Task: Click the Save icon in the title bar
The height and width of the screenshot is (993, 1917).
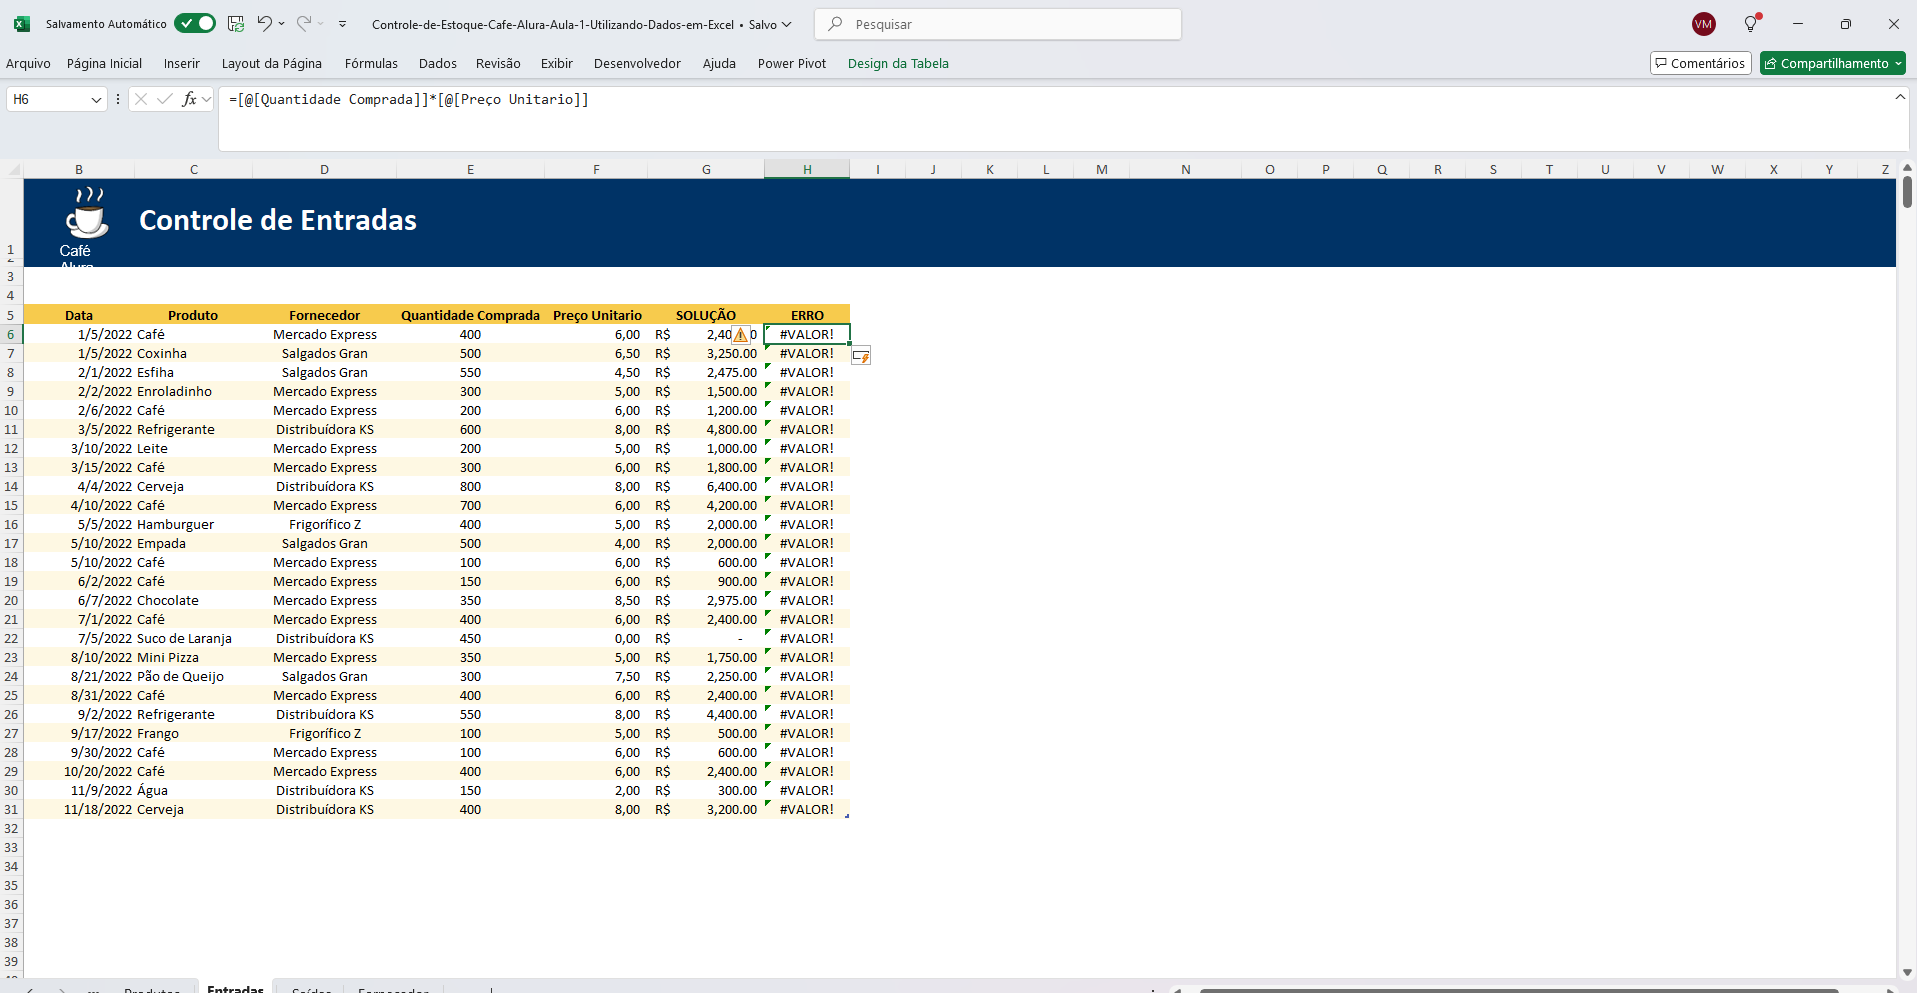Action: pos(236,24)
